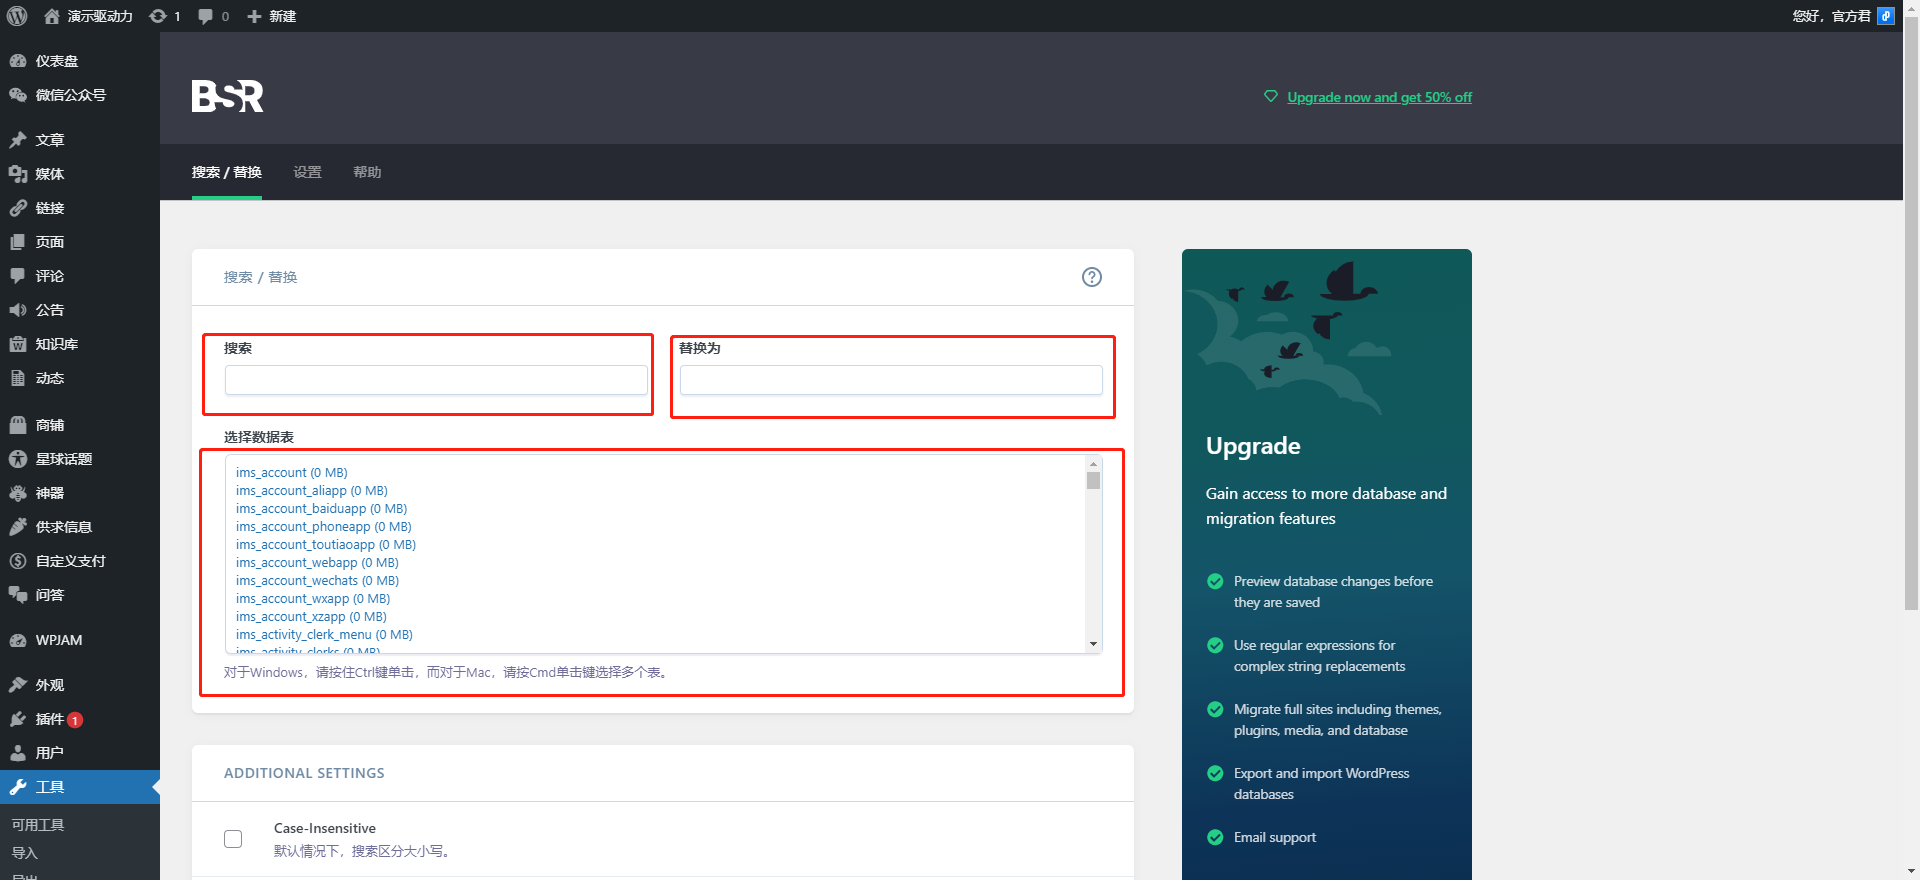1920x880 pixels.
Task: Open 媒体 media library in sidebar
Action: point(49,174)
